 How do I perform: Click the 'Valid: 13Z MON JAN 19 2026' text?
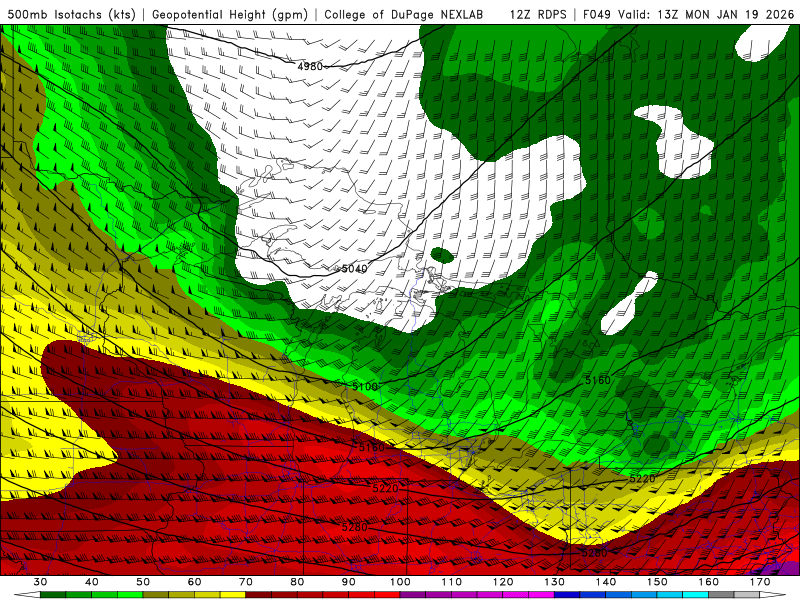(707, 14)
